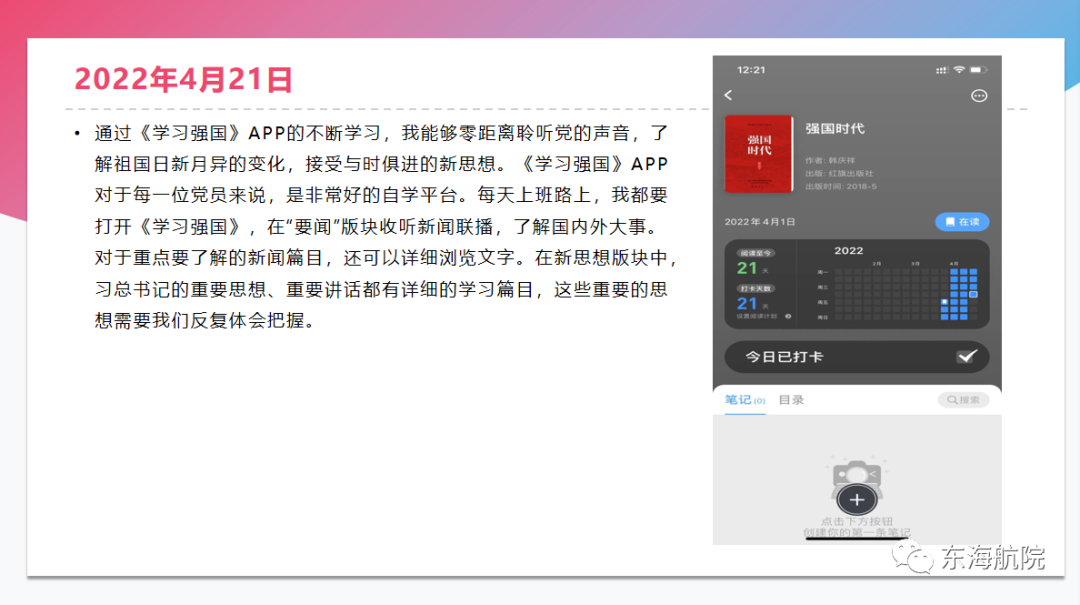
Task: Click the checkmark icon beside 今日已打卡
Action: [967, 356]
